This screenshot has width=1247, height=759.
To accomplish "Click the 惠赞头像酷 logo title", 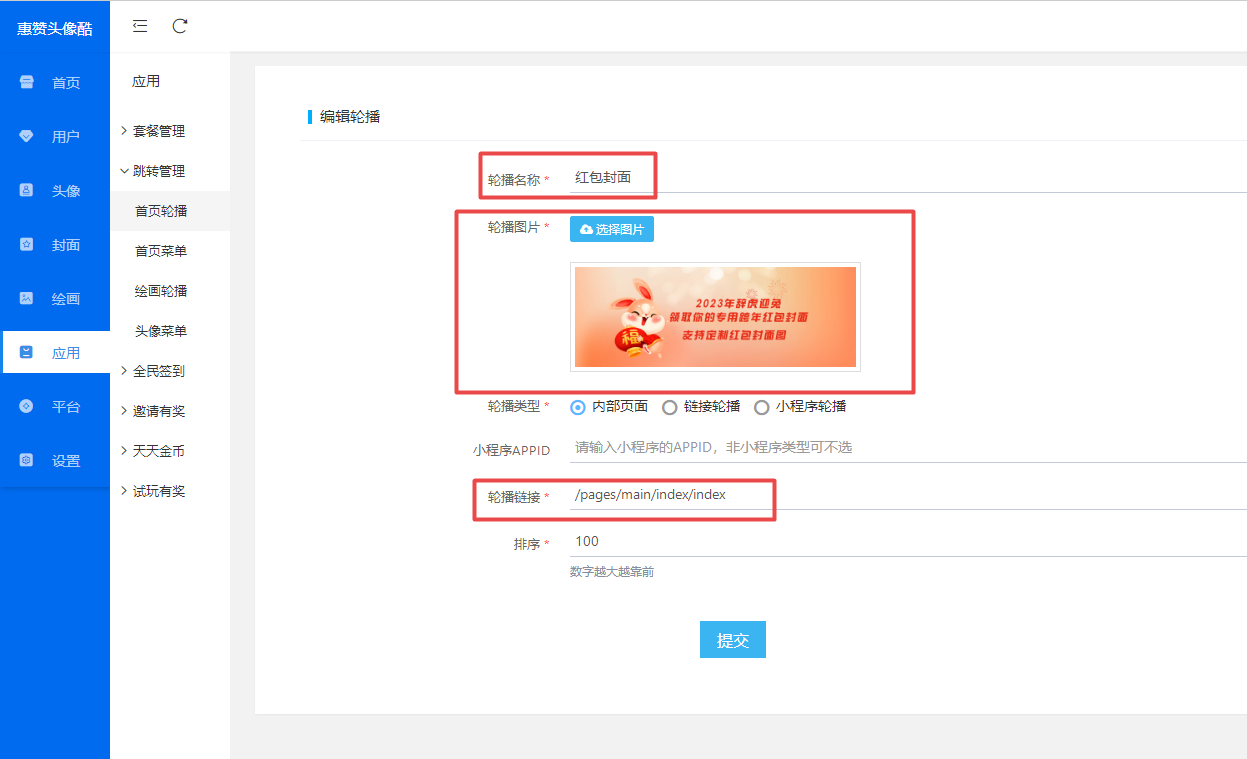I will click(x=55, y=29).
